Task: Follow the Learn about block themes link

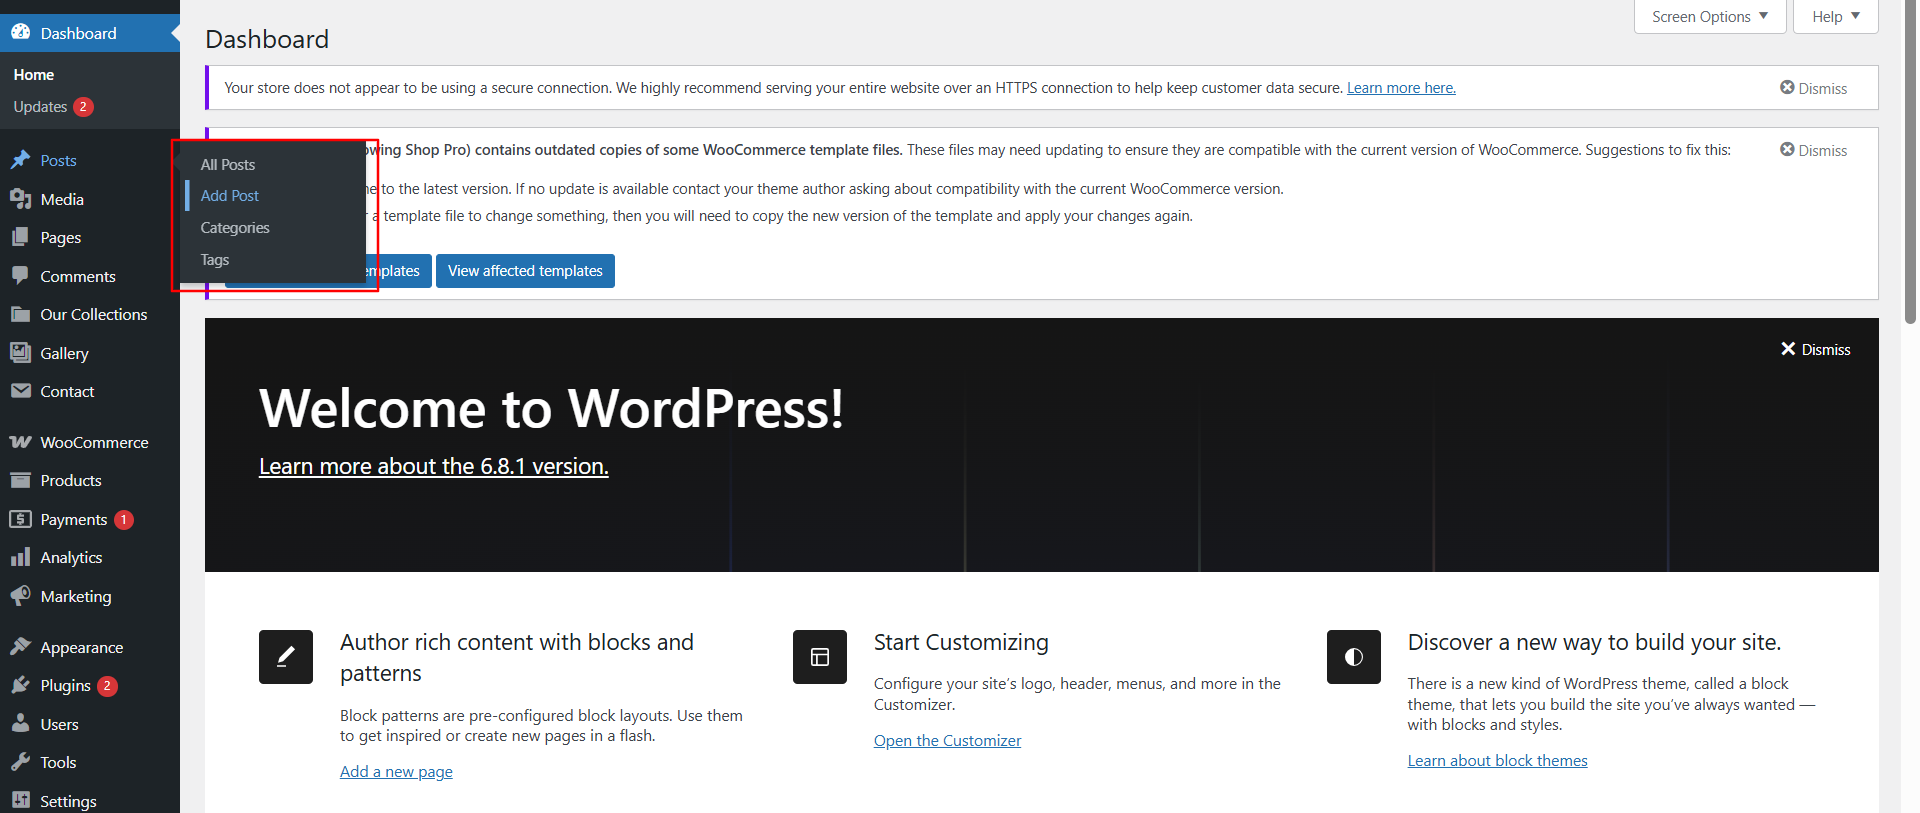Action: (1497, 761)
